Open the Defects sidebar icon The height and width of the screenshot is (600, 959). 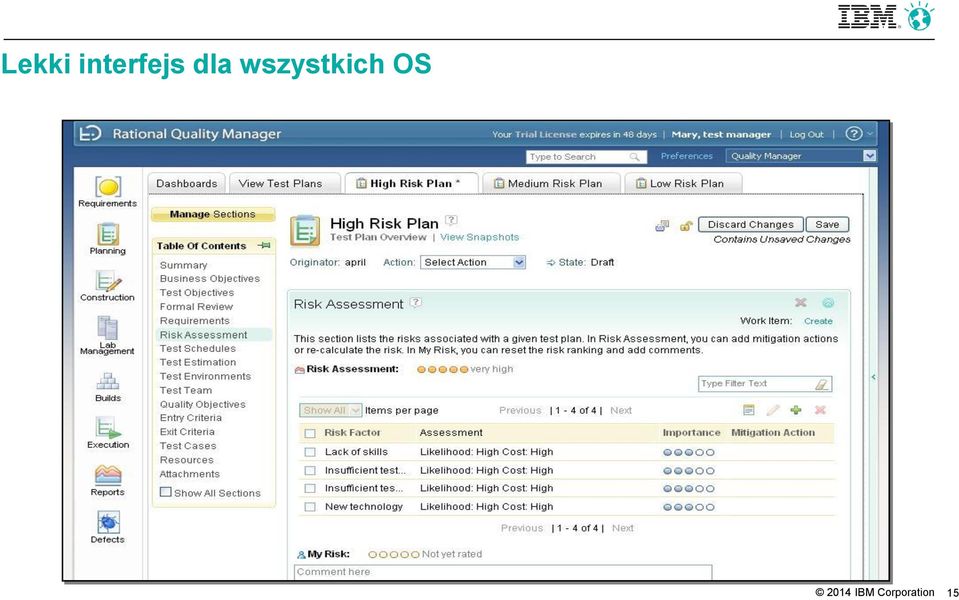point(108,522)
